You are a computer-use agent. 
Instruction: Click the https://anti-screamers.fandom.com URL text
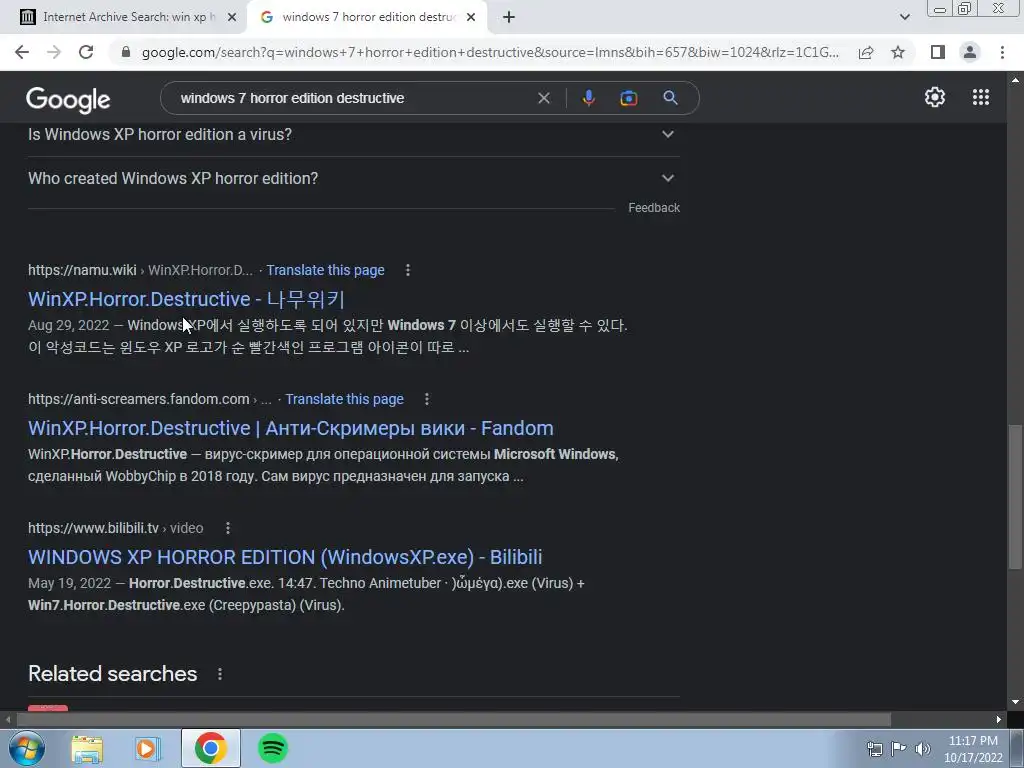click(138, 398)
